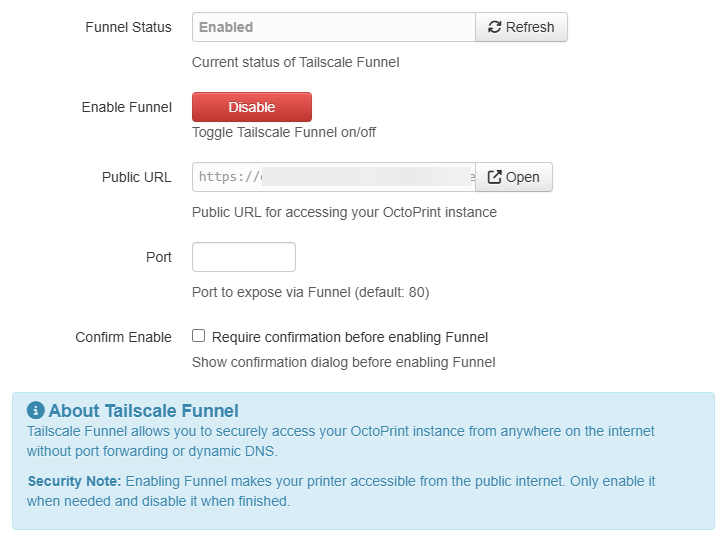
Task: Click the Public URL label
Action: click(x=136, y=177)
